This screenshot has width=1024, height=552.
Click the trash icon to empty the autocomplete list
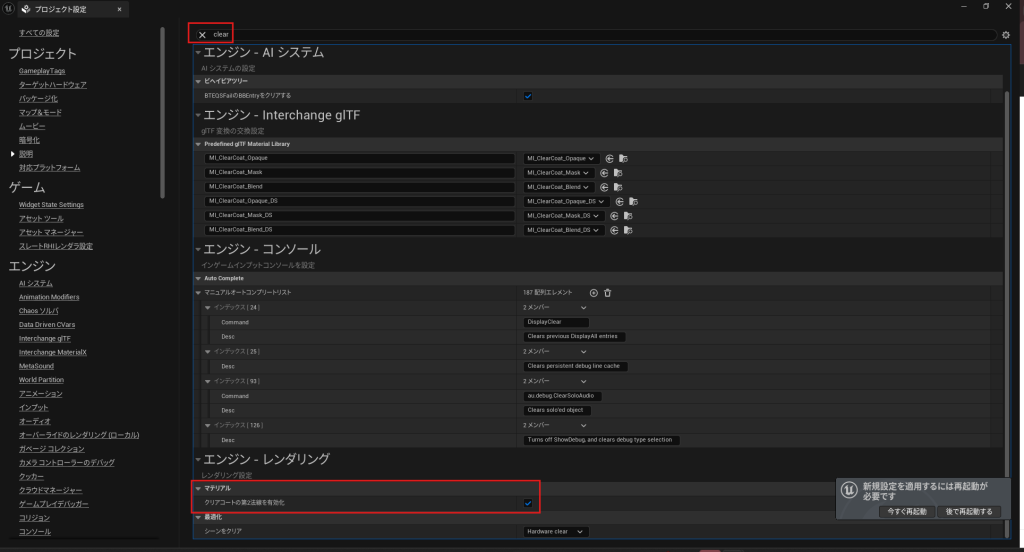click(607, 292)
